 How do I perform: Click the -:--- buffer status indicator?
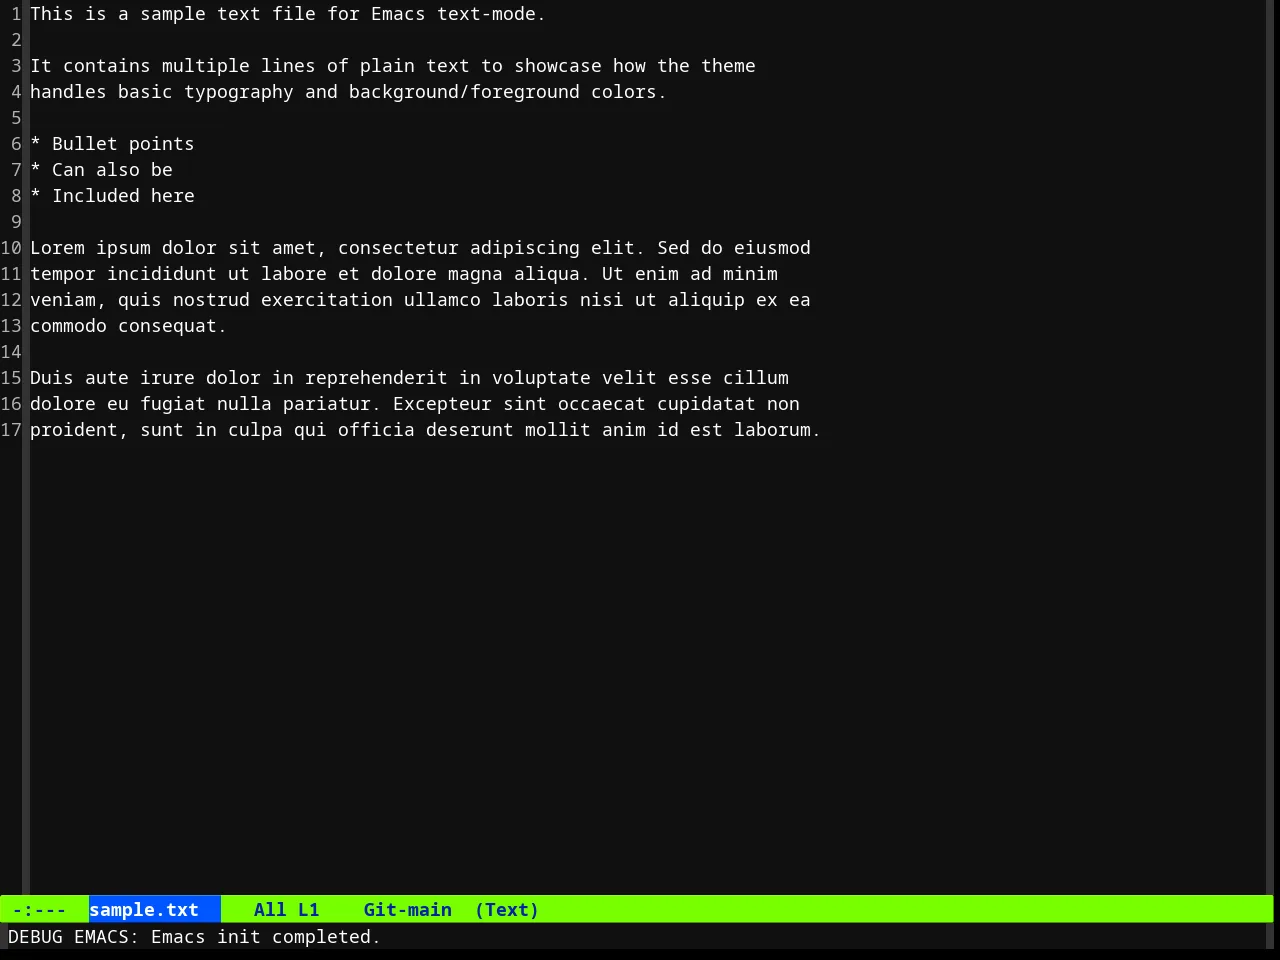point(39,910)
